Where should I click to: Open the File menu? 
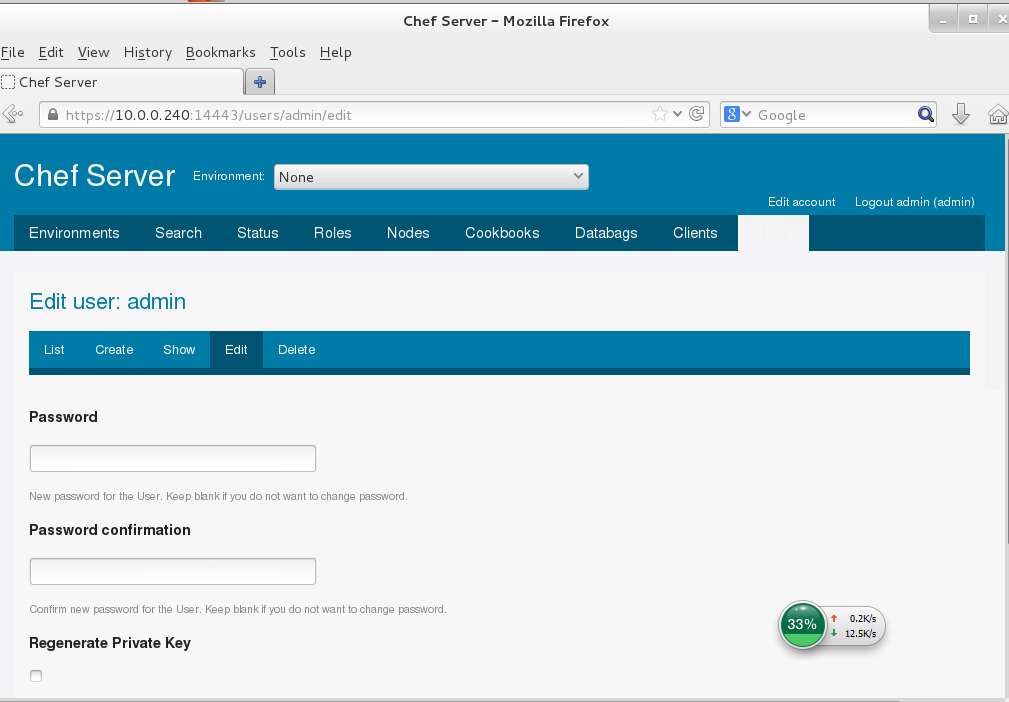coord(12,53)
